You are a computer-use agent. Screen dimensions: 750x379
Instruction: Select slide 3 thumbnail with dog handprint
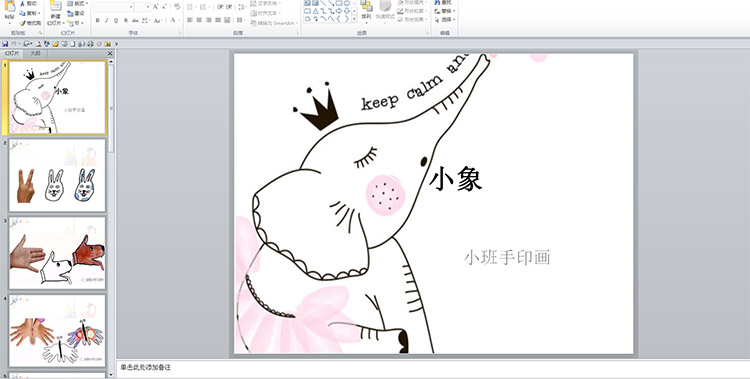pos(57,253)
